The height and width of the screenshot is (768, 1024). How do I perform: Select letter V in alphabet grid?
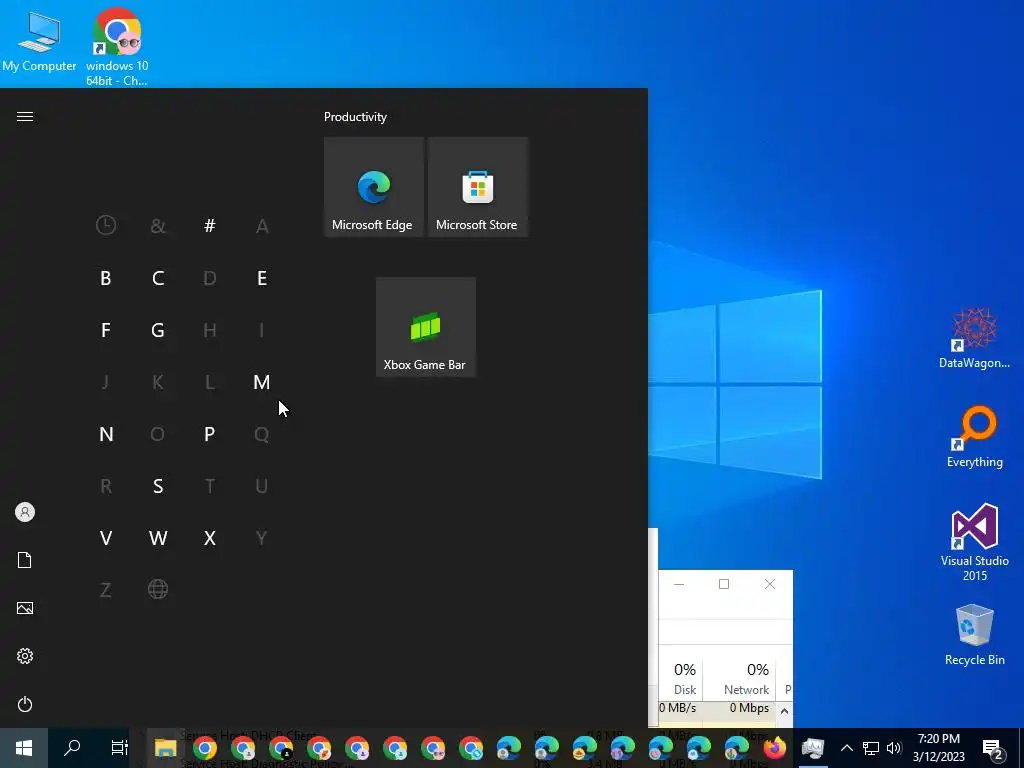pos(106,538)
